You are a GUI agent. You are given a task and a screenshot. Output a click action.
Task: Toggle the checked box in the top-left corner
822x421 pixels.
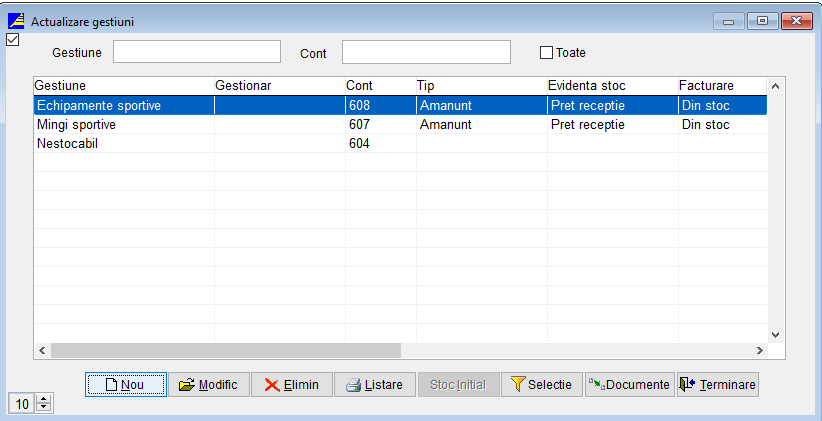[12, 40]
